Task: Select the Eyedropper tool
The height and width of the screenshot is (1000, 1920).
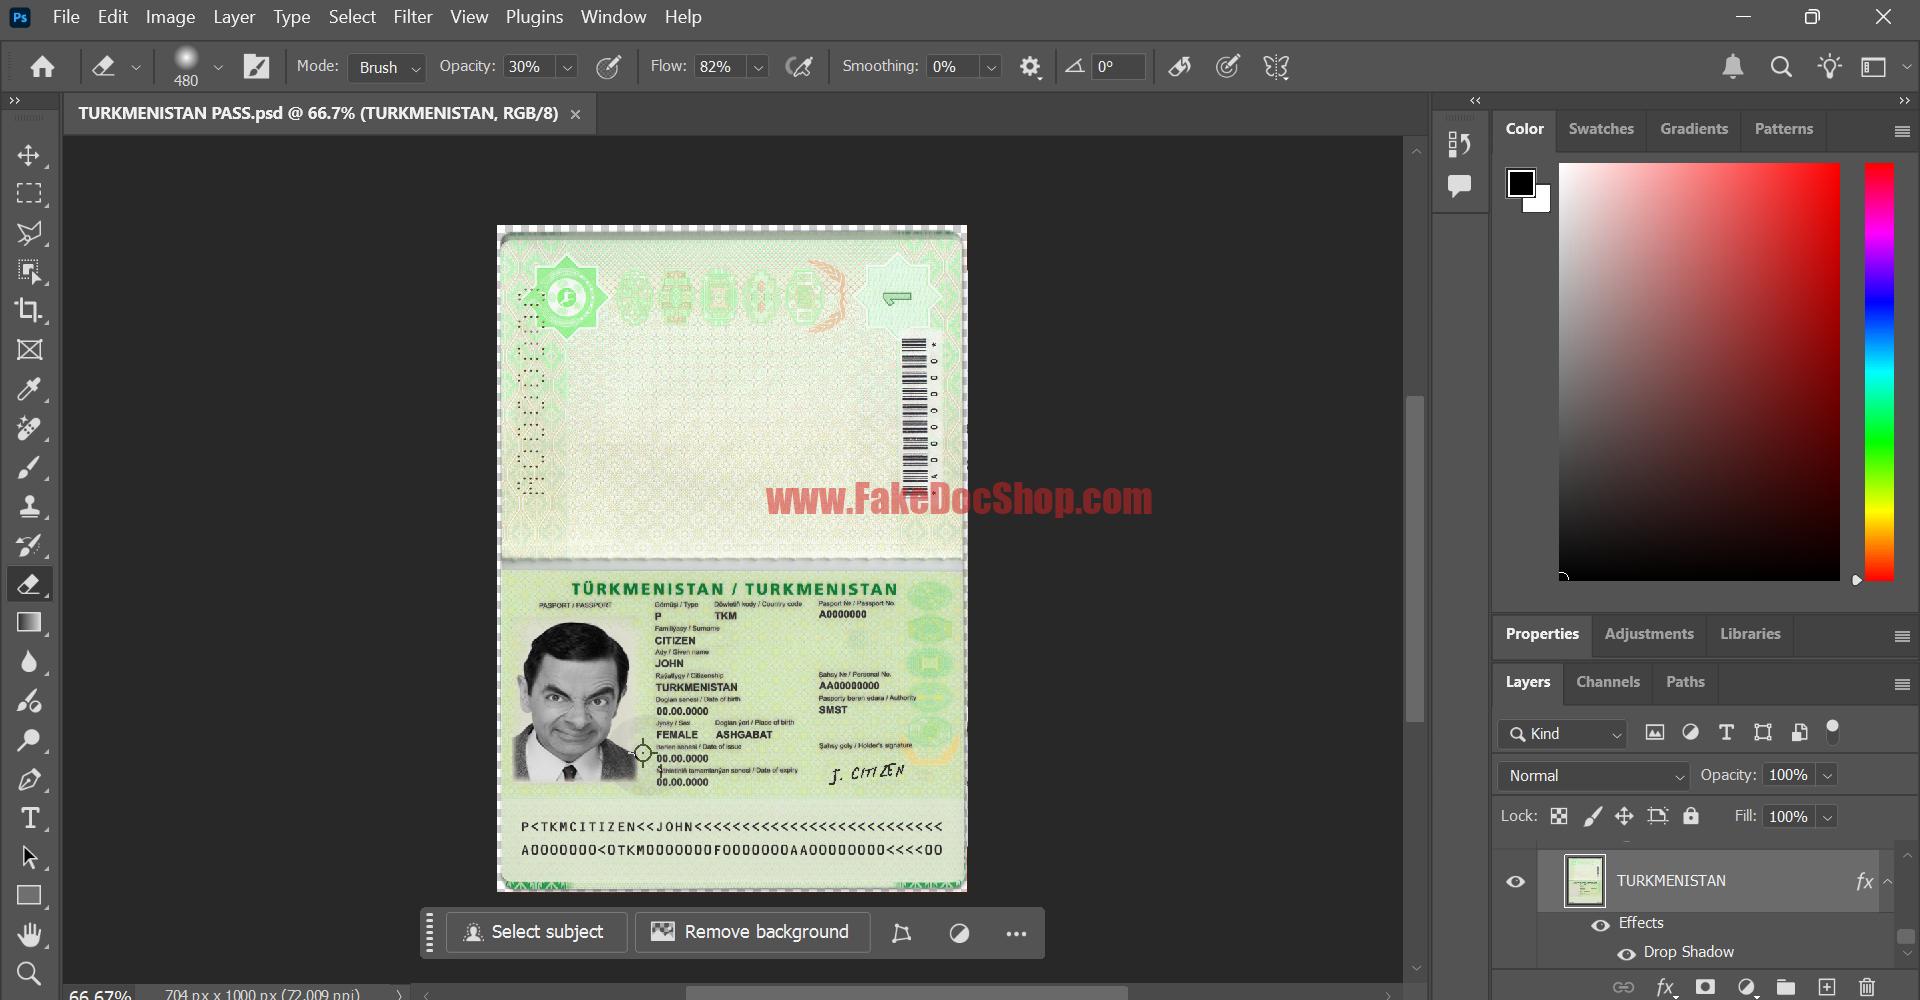Action: click(x=29, y=389)
